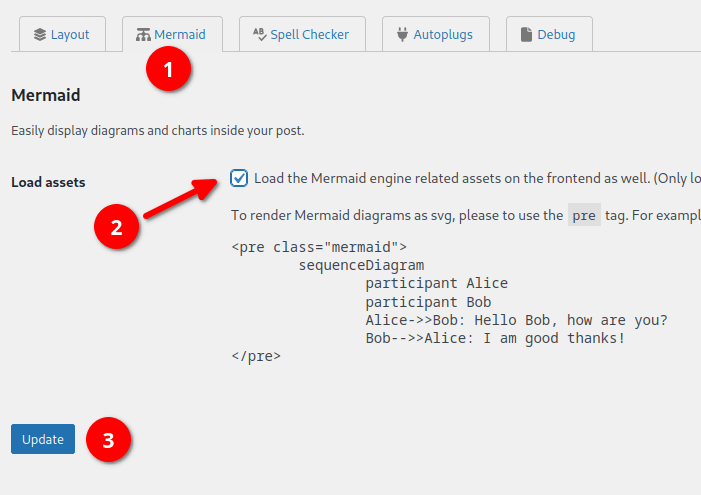Go to the Debug tab
This screenshot has width=701, height=495.
549,34
